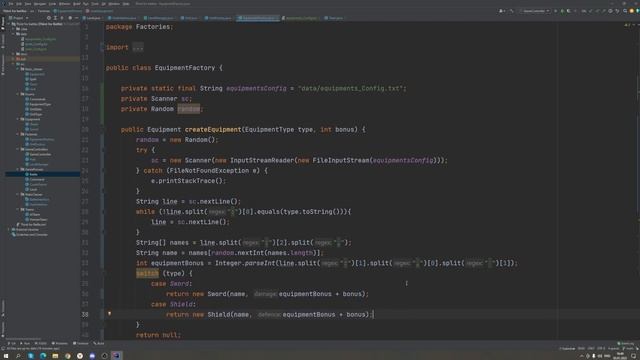The image size is (640, 360).
Task: Click the line separator indicator in status bar
Action: (591, 349)
